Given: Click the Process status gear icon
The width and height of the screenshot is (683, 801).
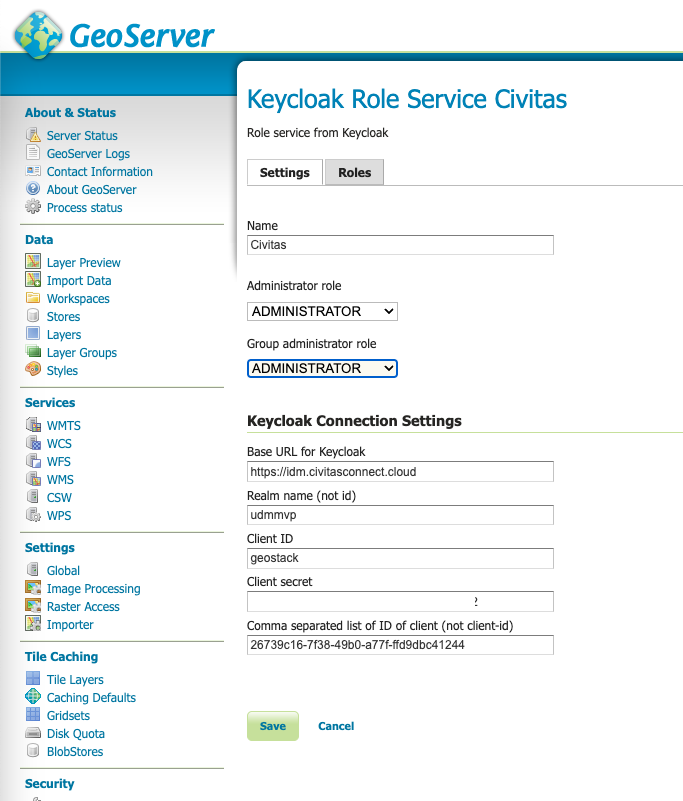Looking at the screenshot, I should [x=33, y=207].
